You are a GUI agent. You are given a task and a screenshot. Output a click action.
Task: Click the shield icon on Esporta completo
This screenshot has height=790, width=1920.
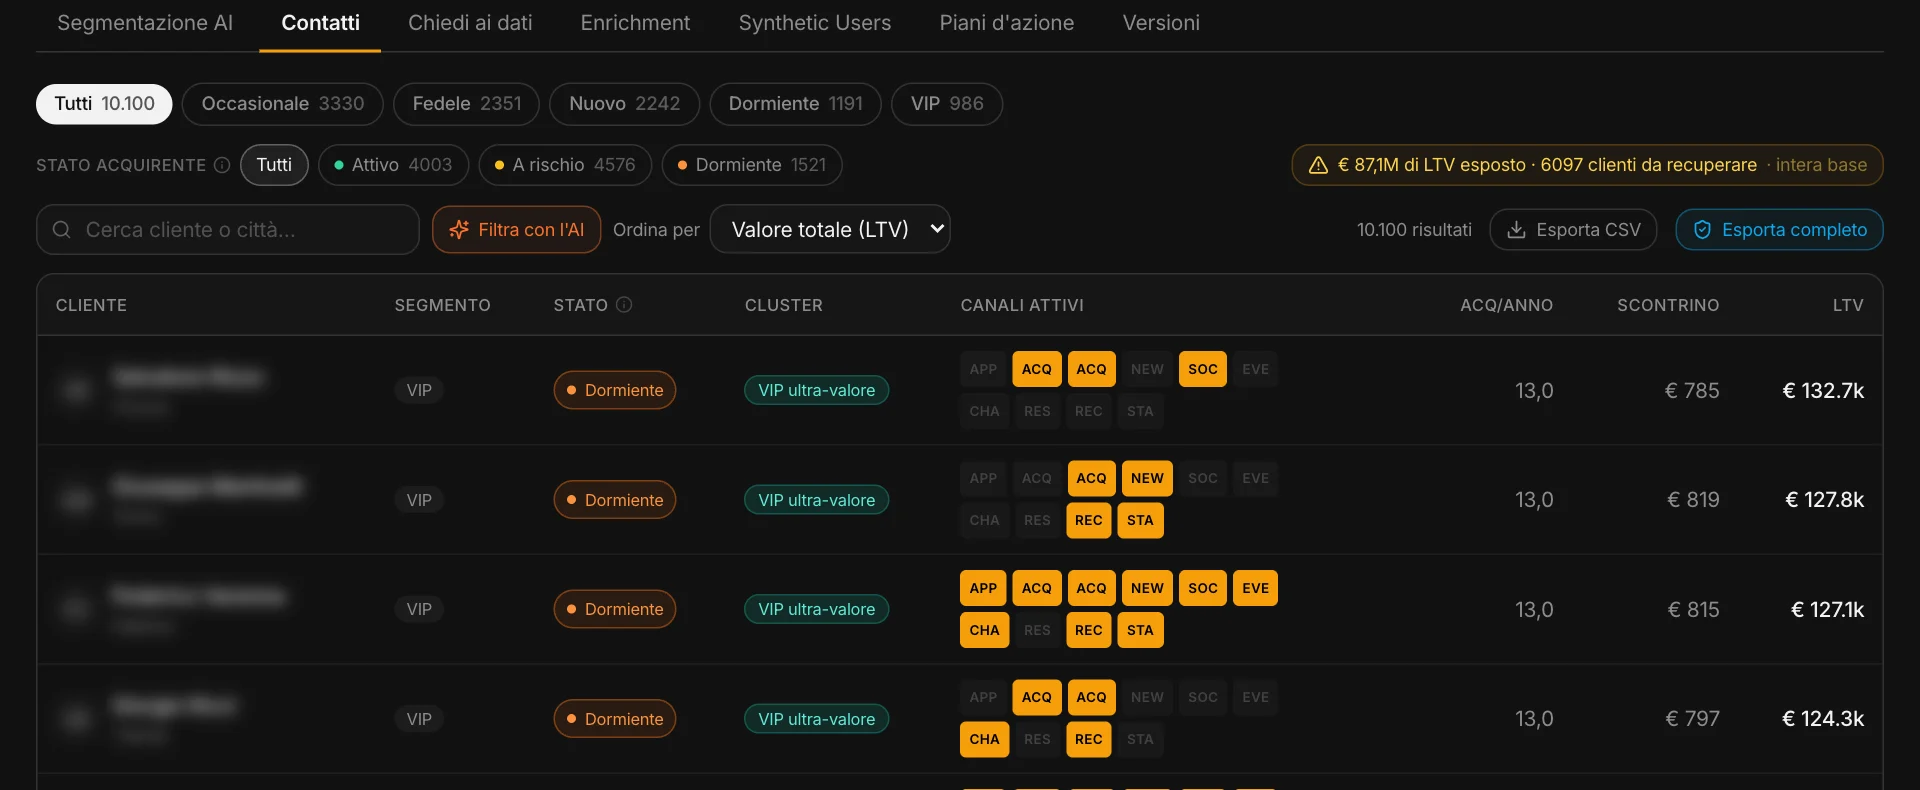(x=1702, y=230)
